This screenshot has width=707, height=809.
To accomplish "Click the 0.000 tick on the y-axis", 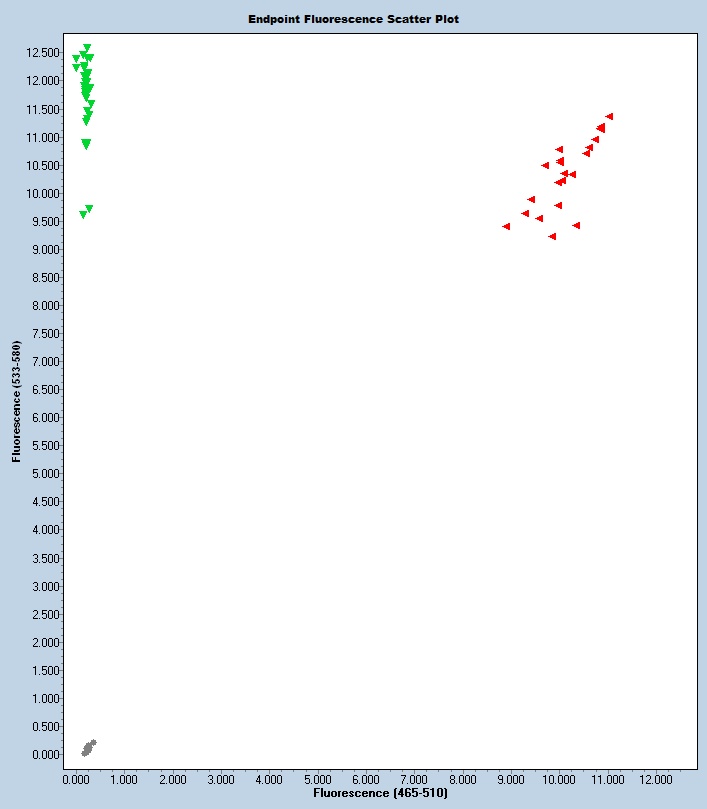I will coord(44,754).
